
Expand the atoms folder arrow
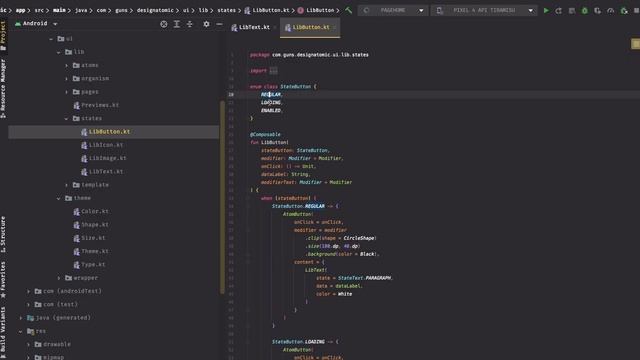tap(67, 65)
